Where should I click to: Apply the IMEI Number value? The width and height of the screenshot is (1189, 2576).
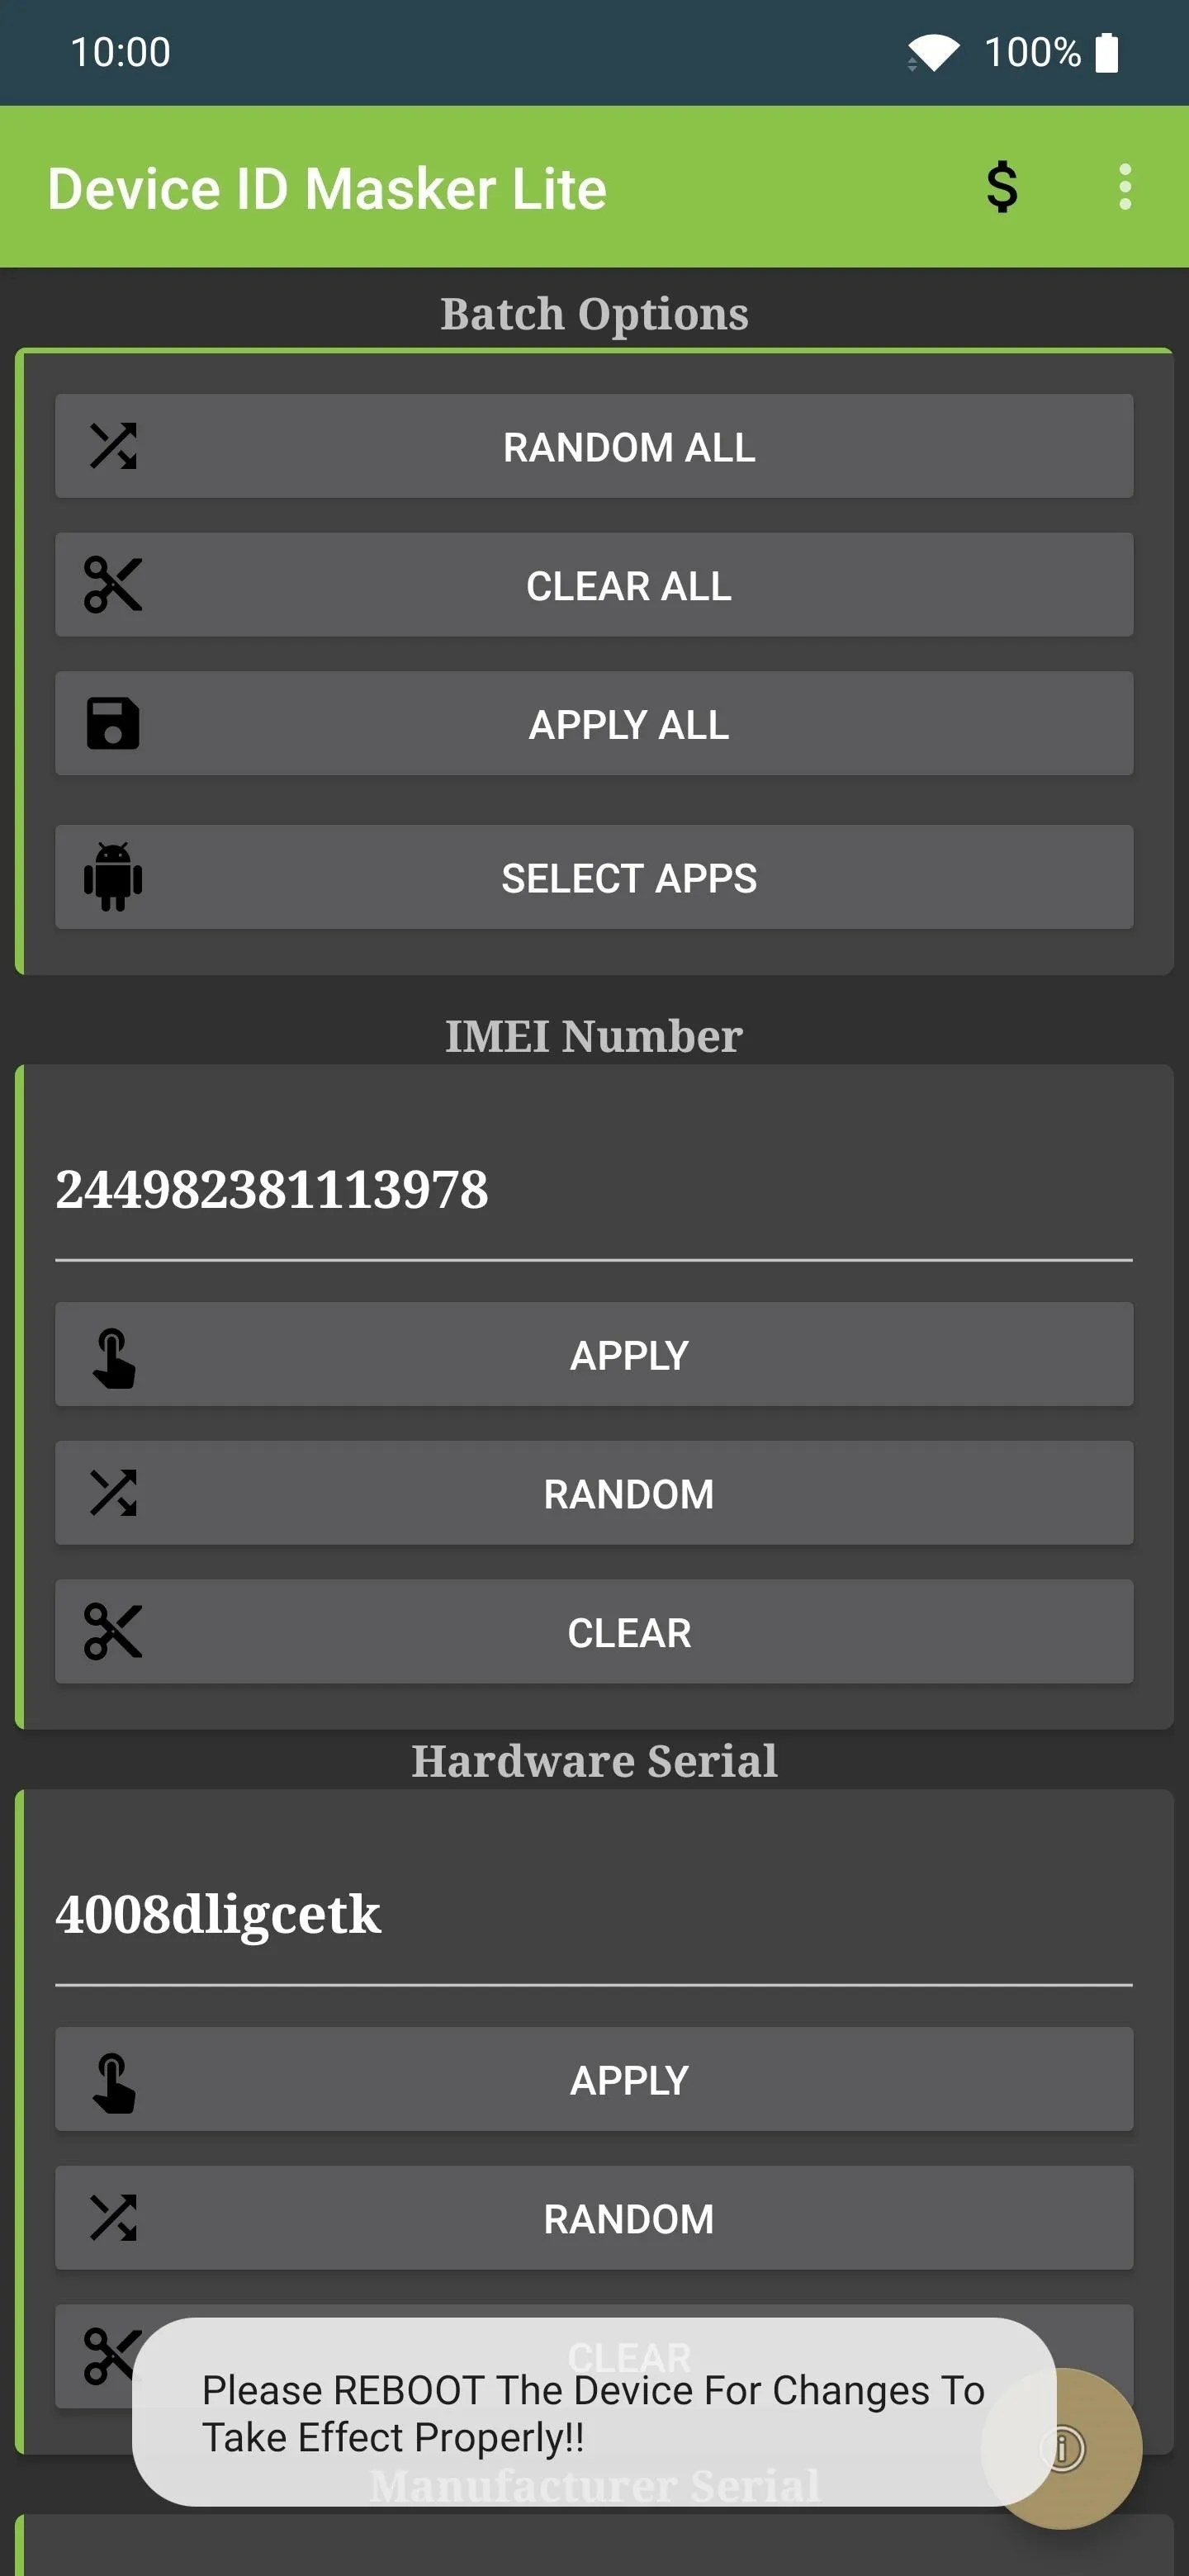(x=594, y=1354)
